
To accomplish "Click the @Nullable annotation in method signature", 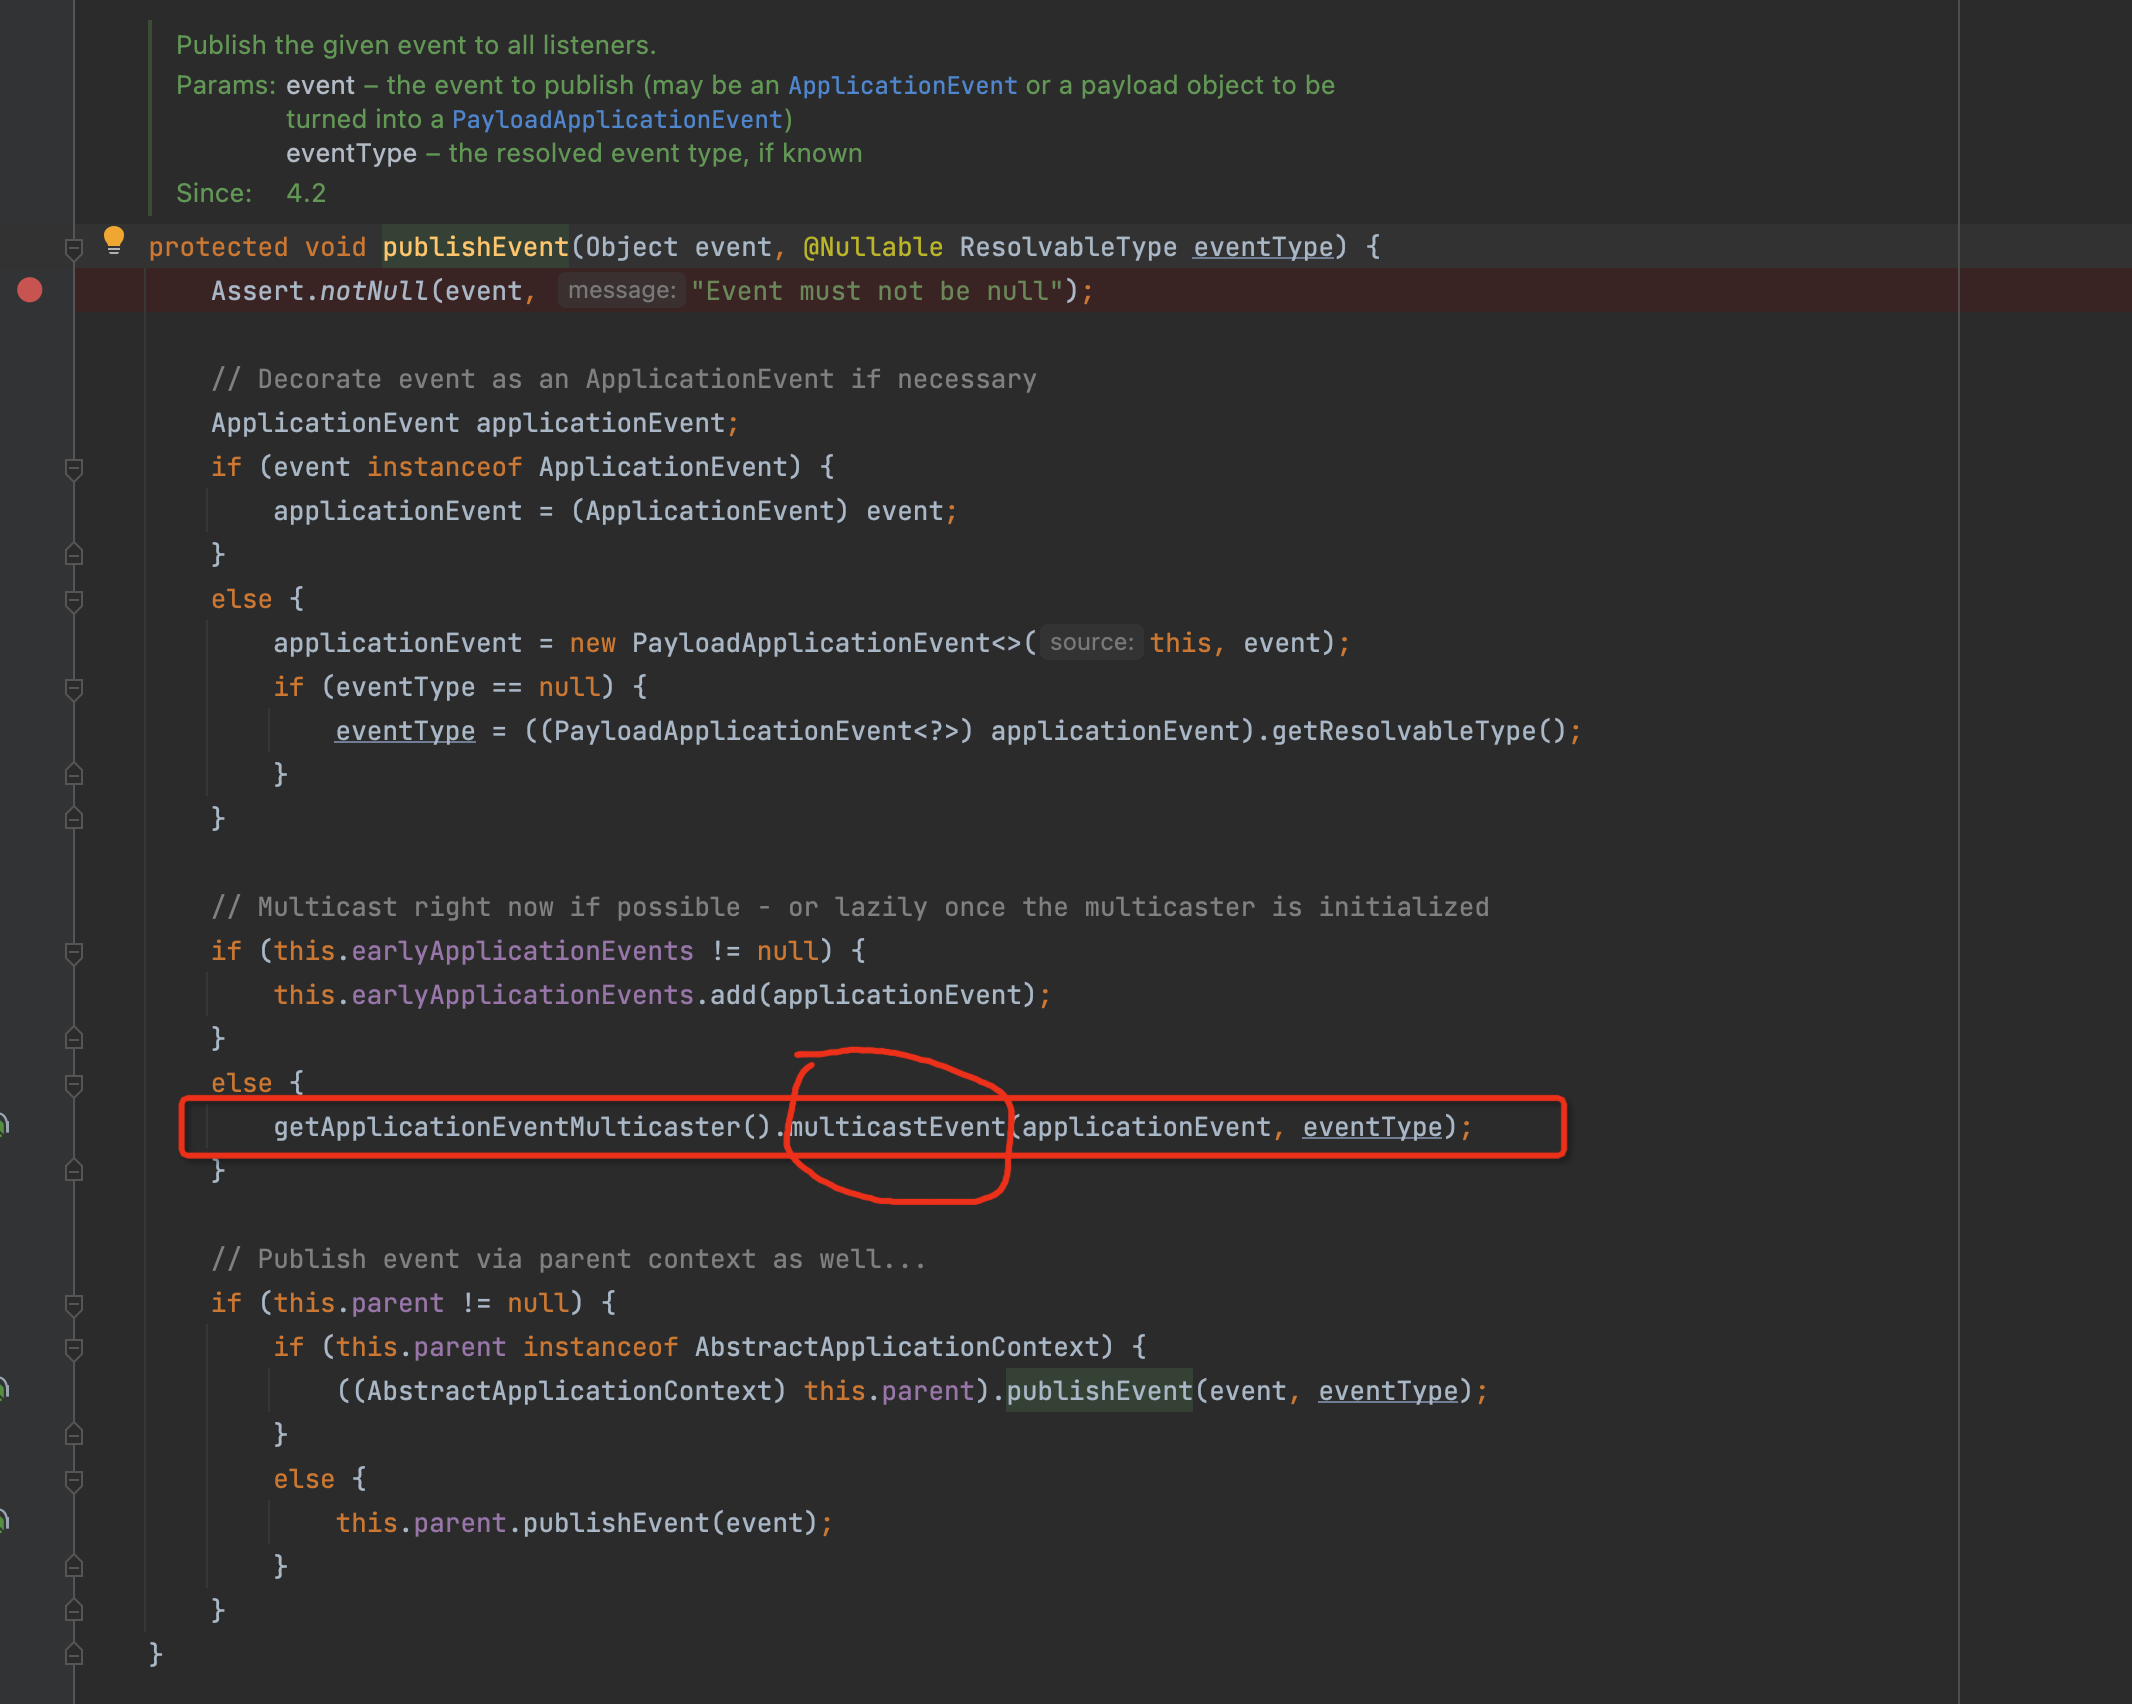I will tap(872, 247).
